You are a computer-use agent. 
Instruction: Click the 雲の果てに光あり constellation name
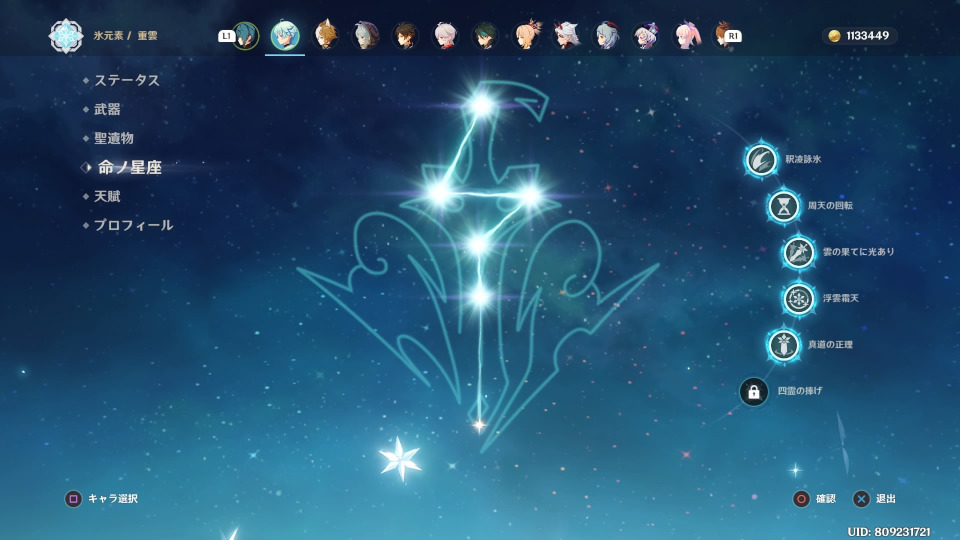coord(858,252)
